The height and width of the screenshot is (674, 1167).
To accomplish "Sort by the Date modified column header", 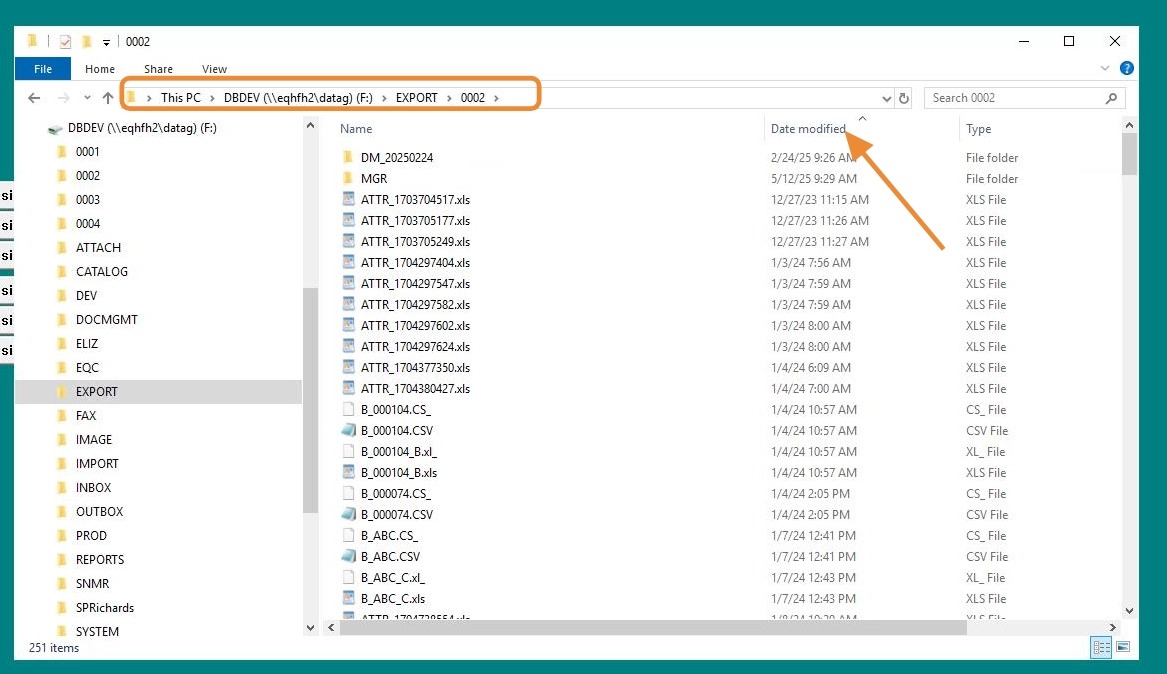I will (808, 129).
